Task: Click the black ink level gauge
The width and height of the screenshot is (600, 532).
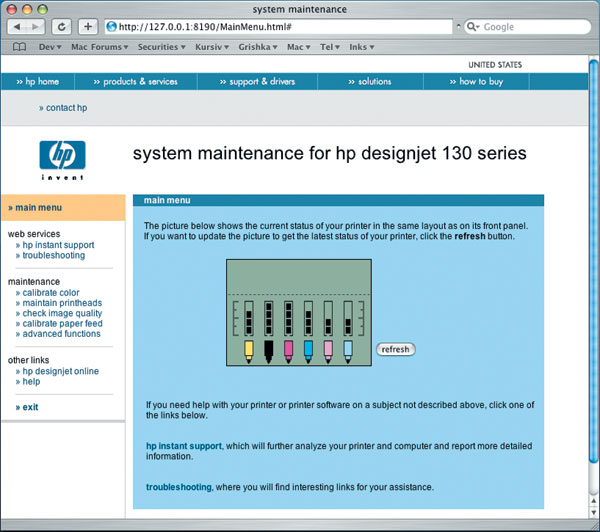Action: click(x=269, y=318)
